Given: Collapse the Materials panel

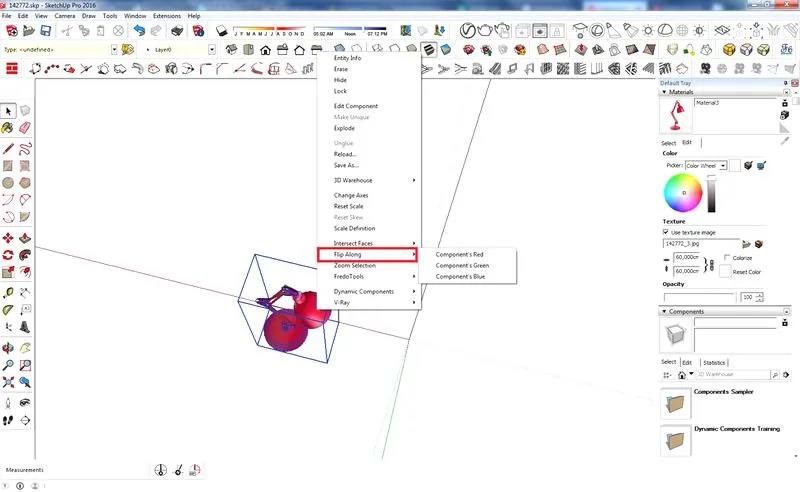Looking at the screenshot, I should [664, 92].
